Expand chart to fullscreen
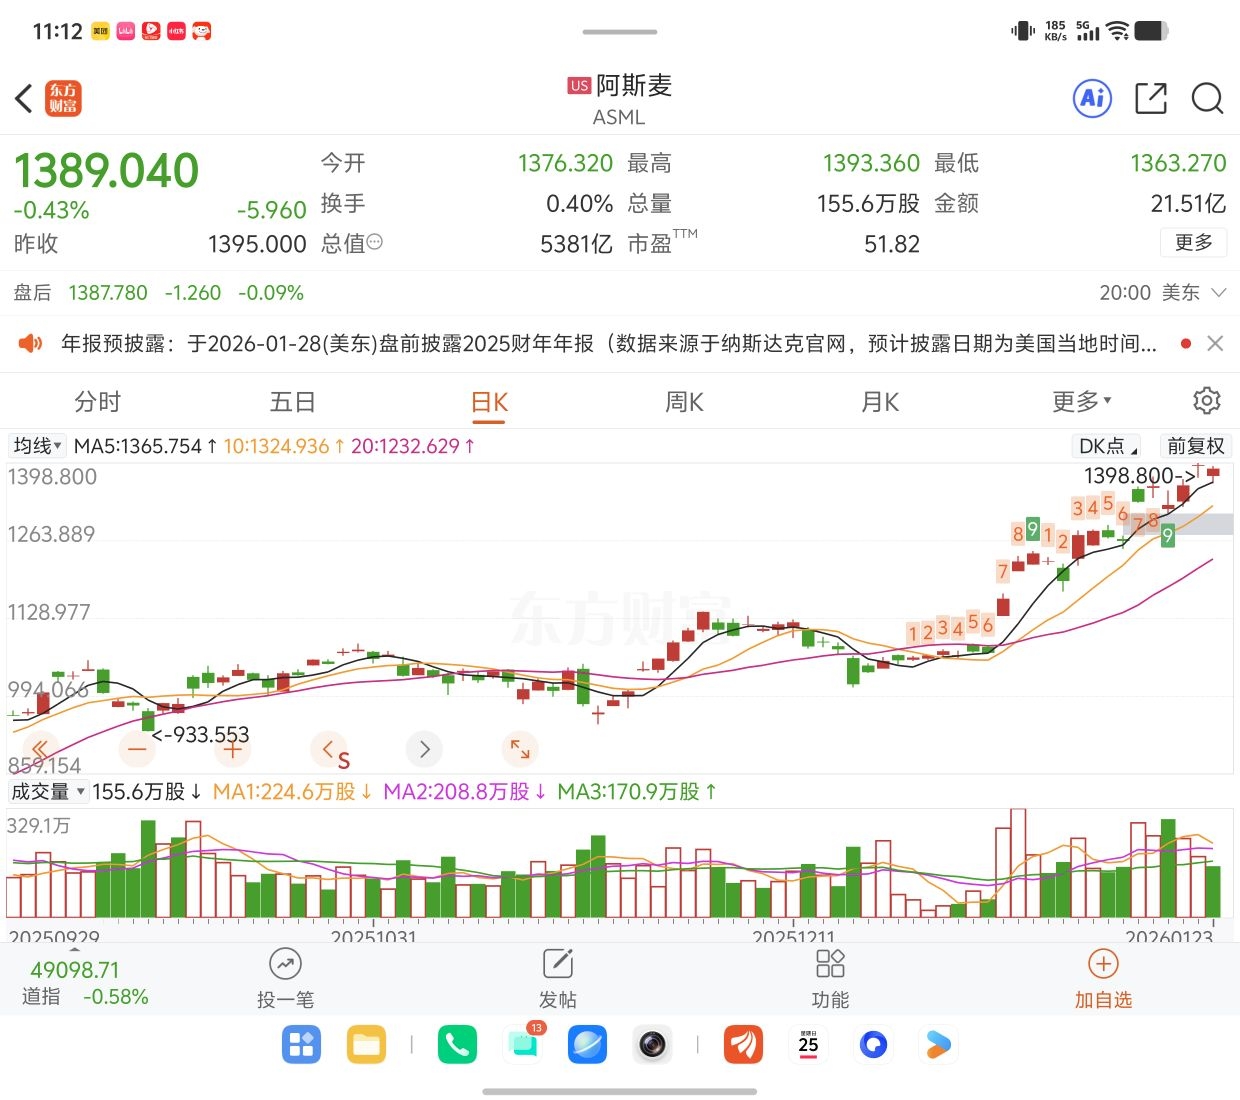This screenshot has width=1240, height=1100. (x=520, y=749)
